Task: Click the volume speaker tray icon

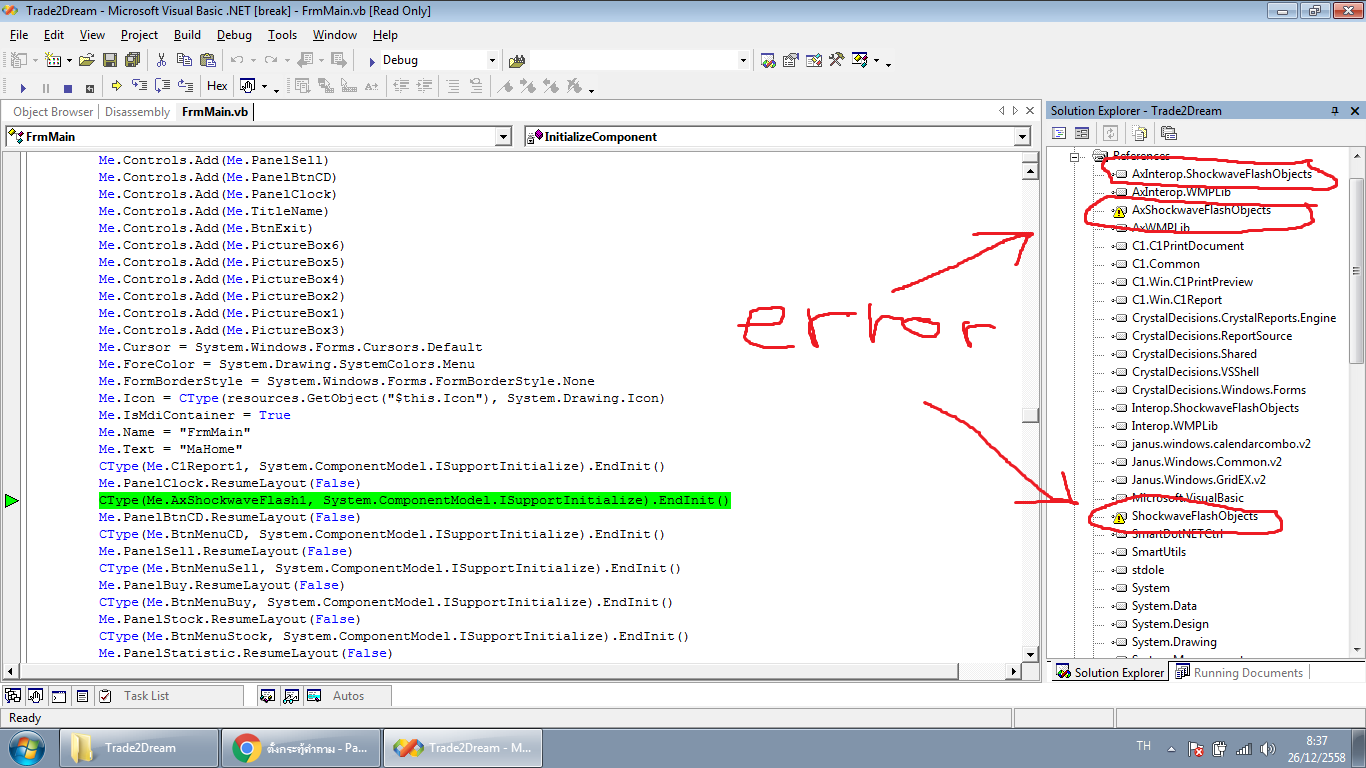Action: [1268, 748]
